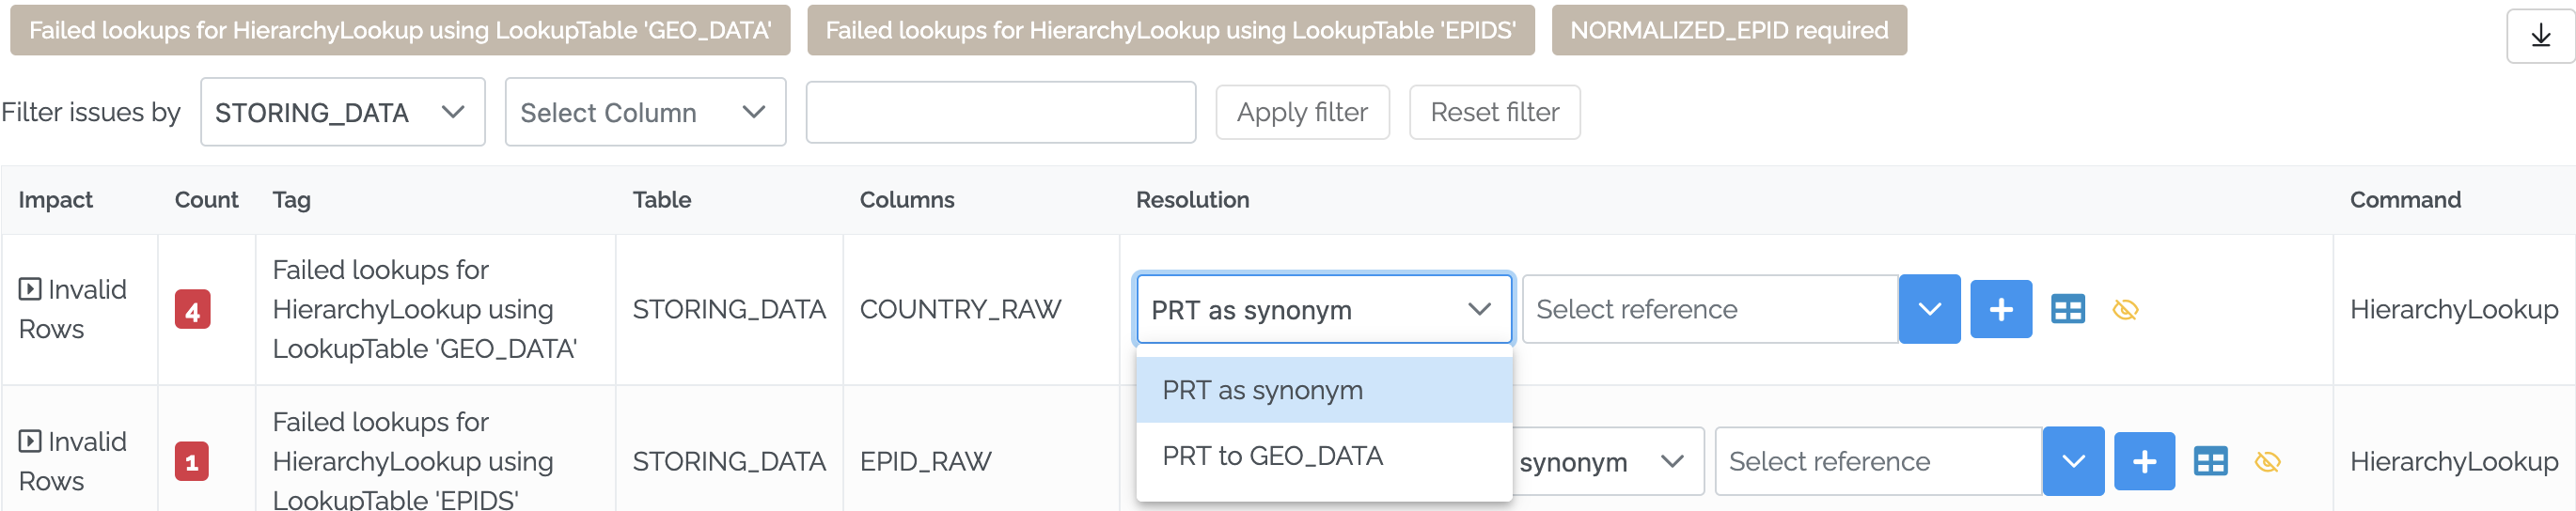The height and width of the screenshot is (511, 2576).
Task: Click plus button in EPID_RAW row
Action: 2144,461
